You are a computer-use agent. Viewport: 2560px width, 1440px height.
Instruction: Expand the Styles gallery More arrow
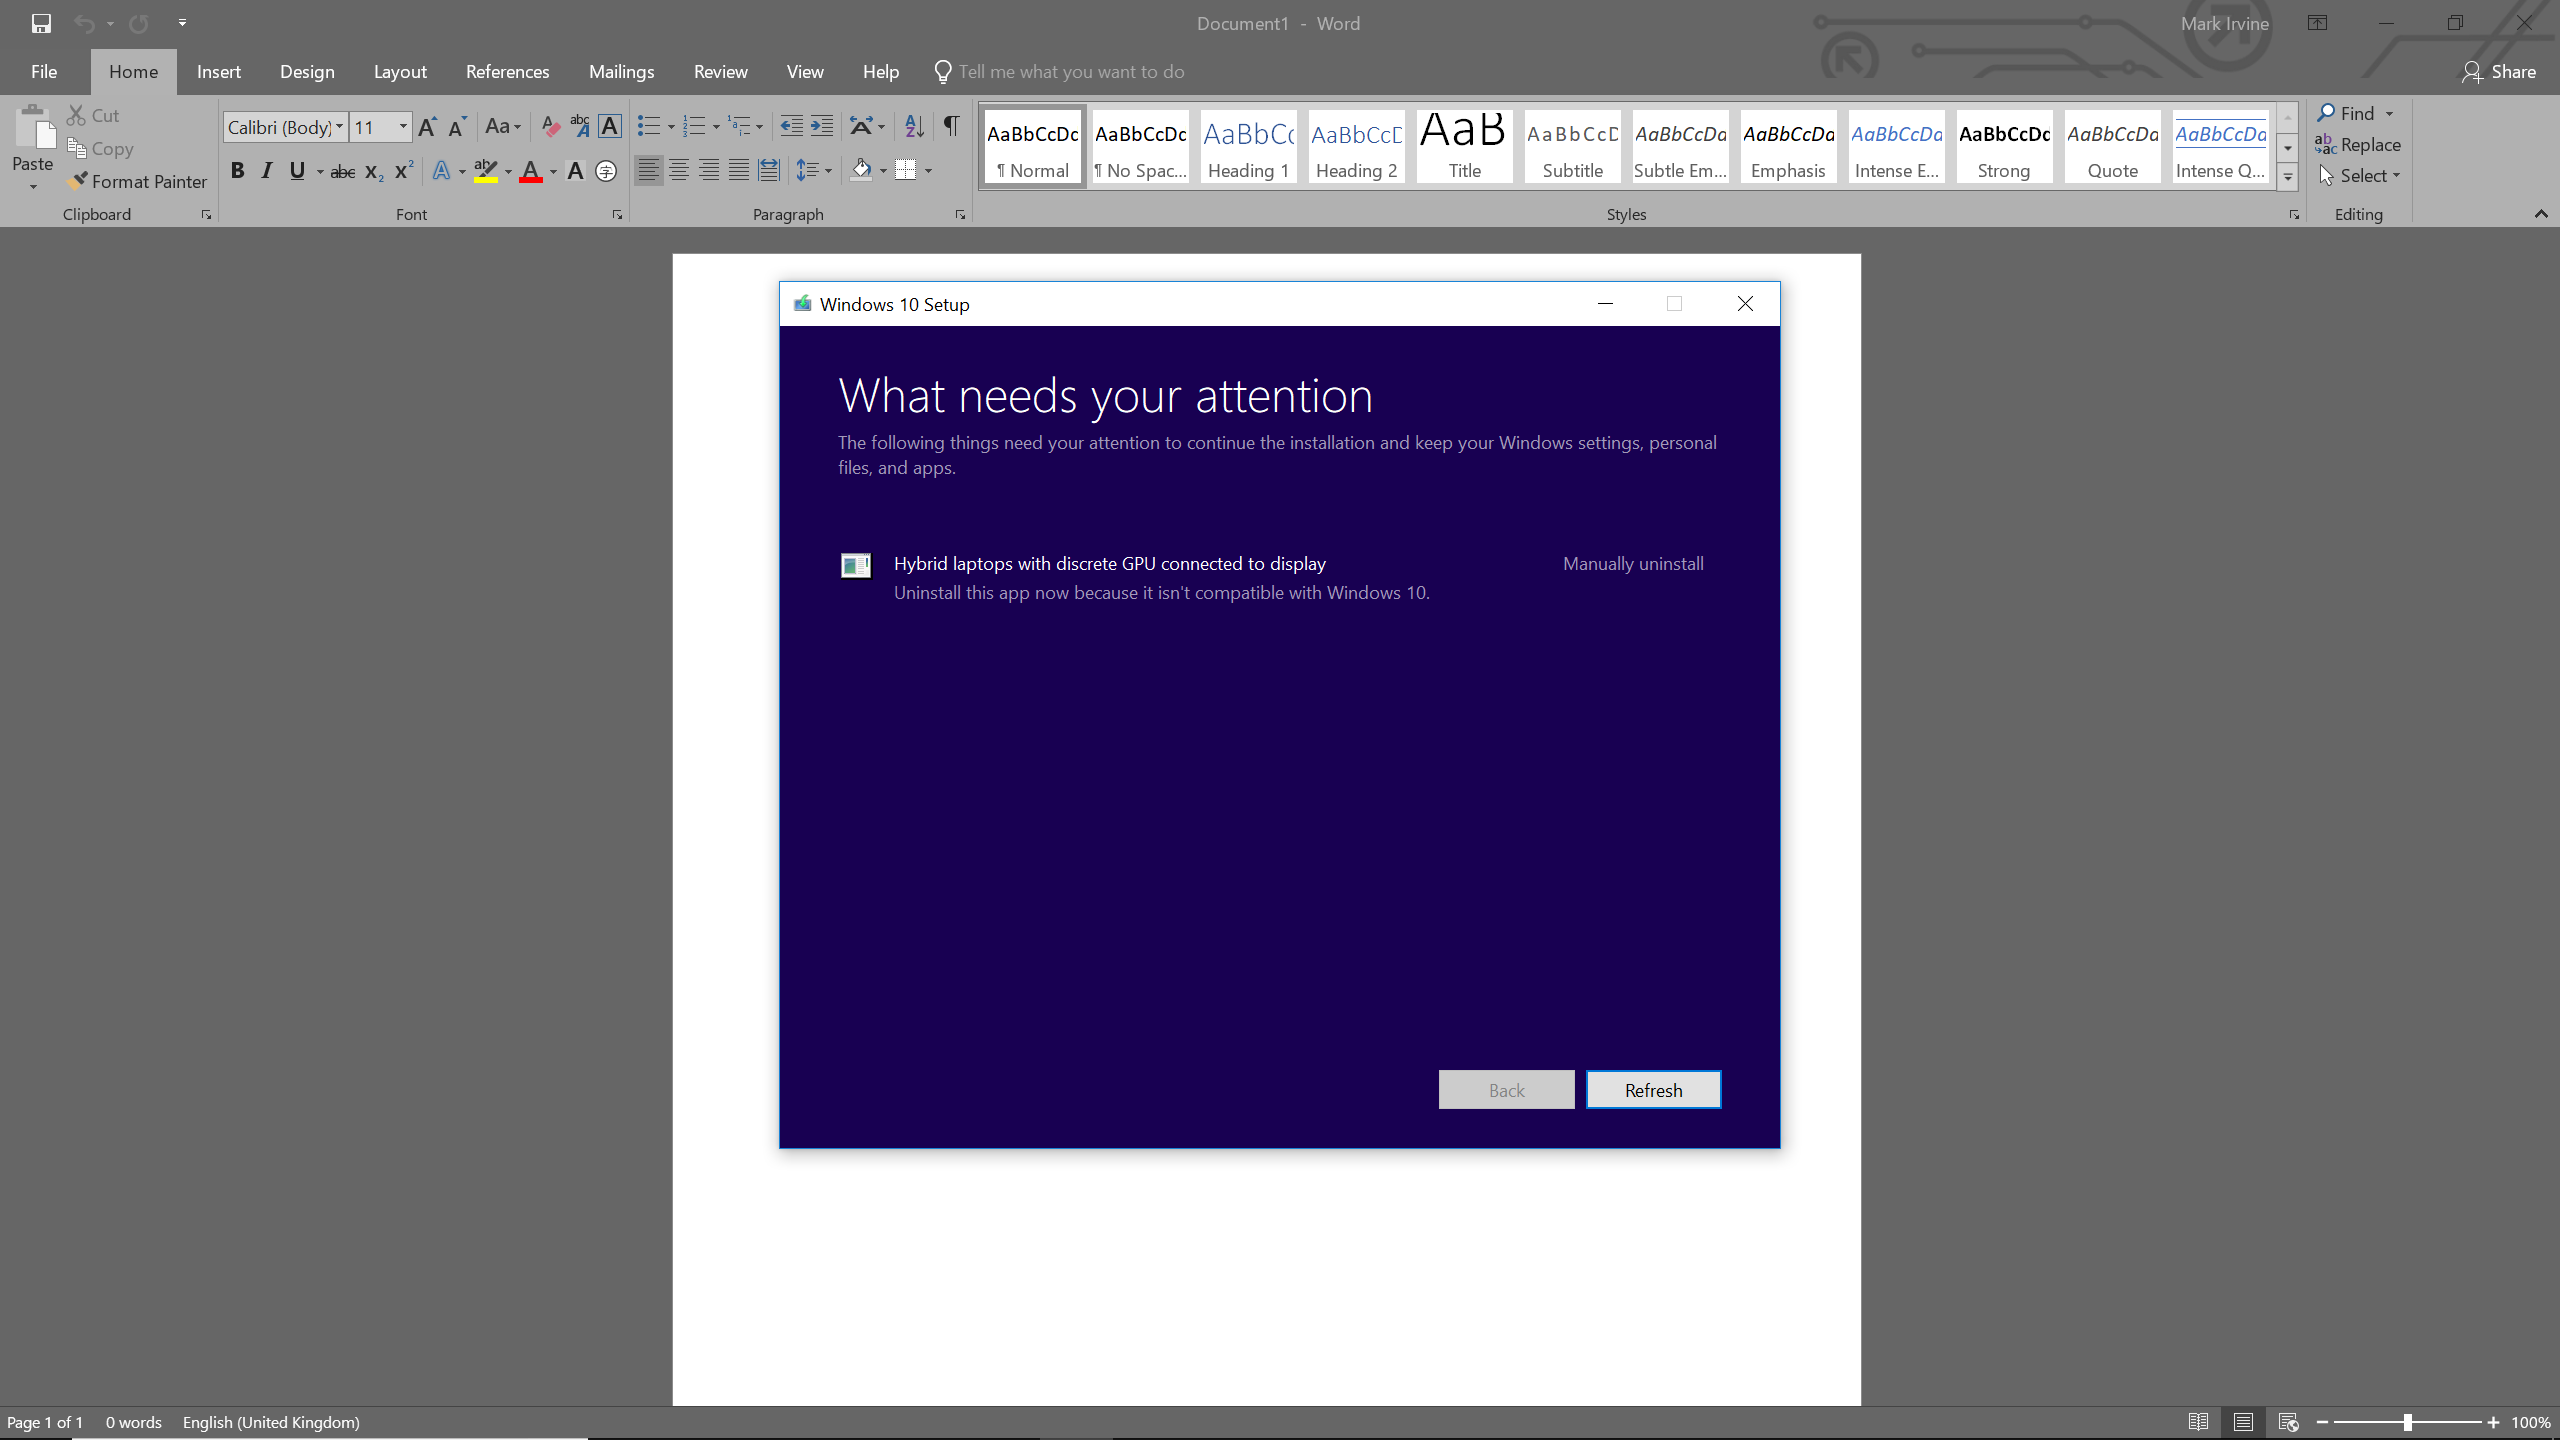click(2287, 177)
